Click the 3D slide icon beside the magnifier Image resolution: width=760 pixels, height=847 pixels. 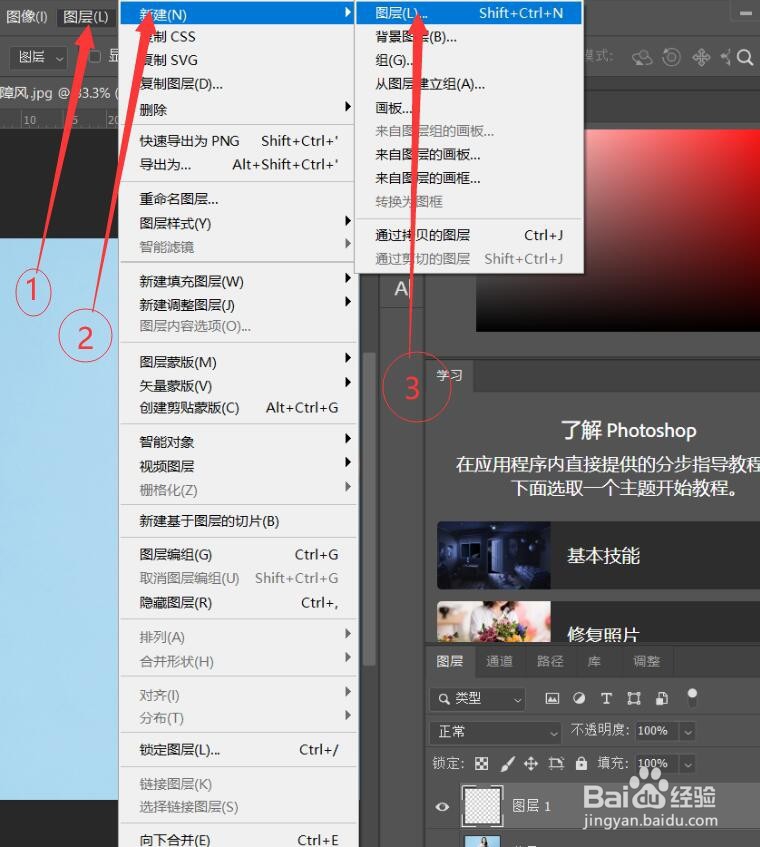click(727, 57)
